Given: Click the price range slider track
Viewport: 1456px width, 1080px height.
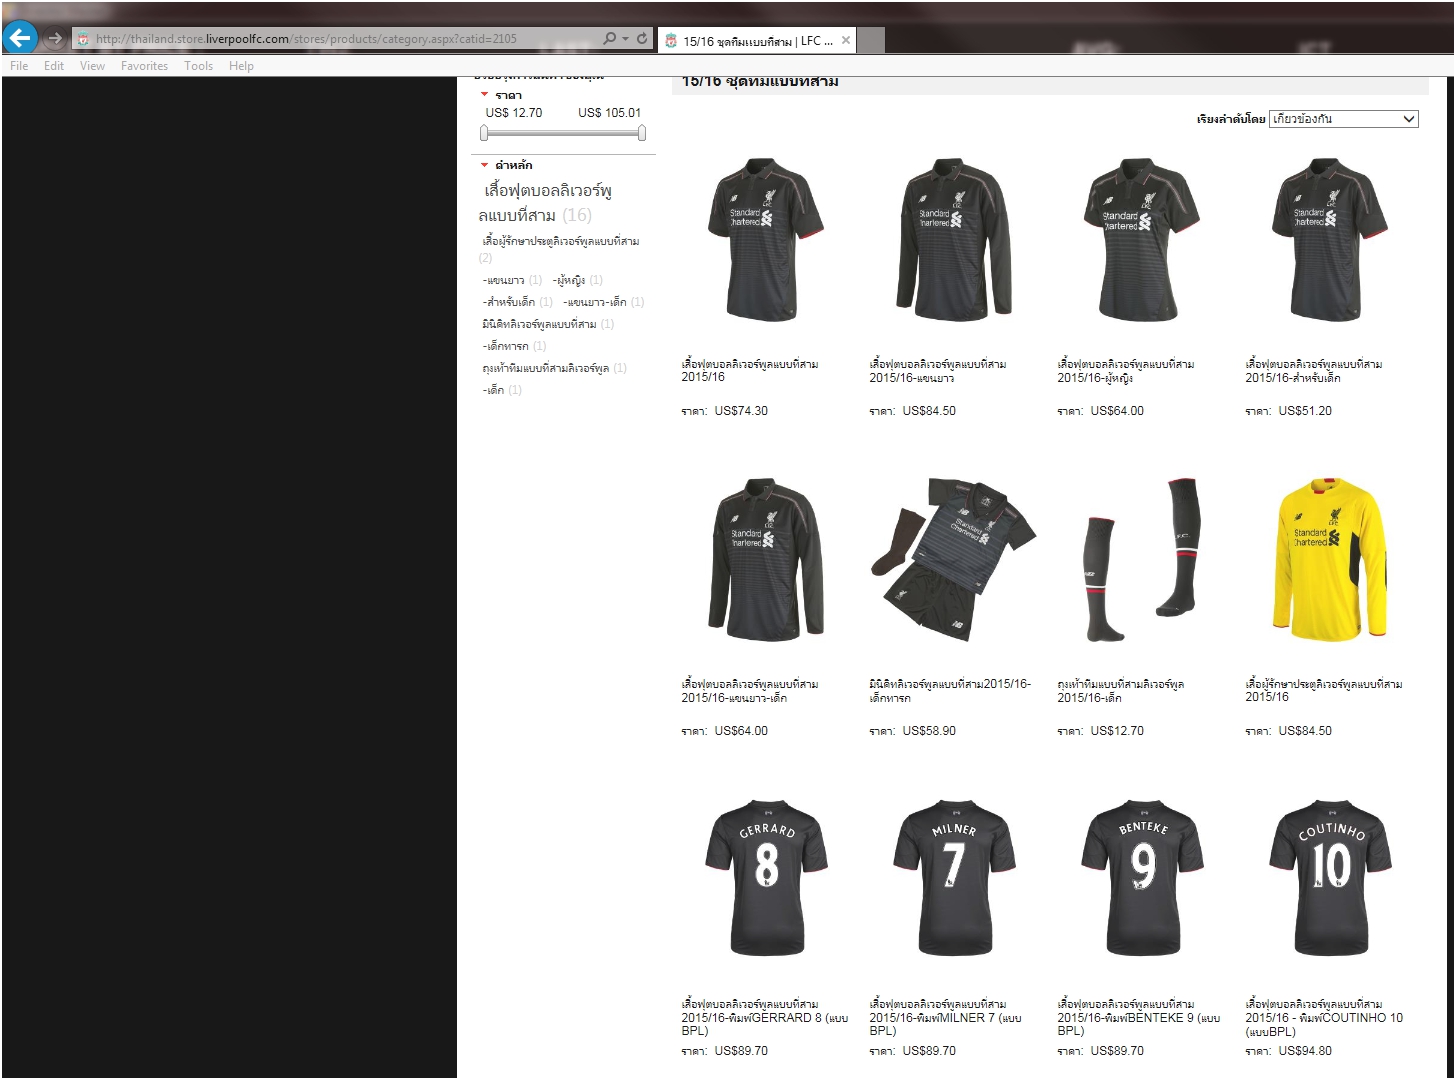Looking at the screenshot, I should (x=563, y=133).
